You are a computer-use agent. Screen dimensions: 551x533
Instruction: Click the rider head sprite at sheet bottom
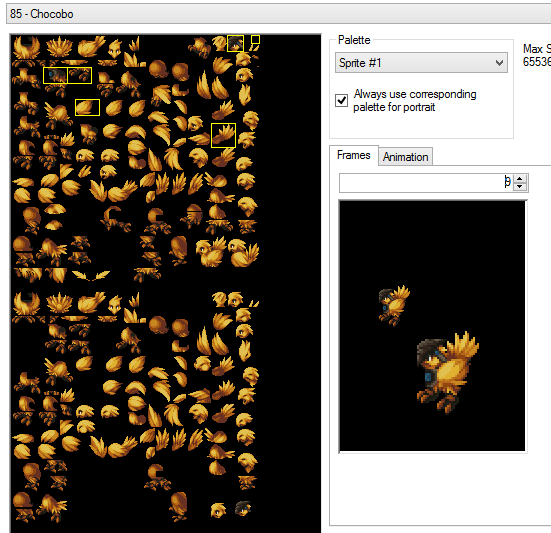coord(243,509)
